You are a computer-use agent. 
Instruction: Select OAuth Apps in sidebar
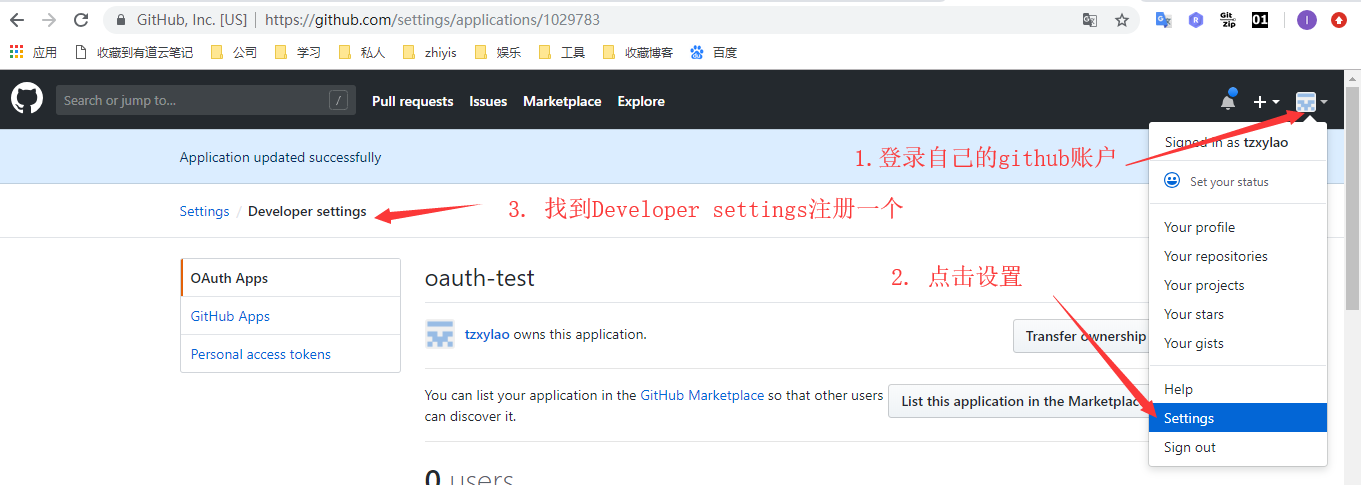(290, 278)
